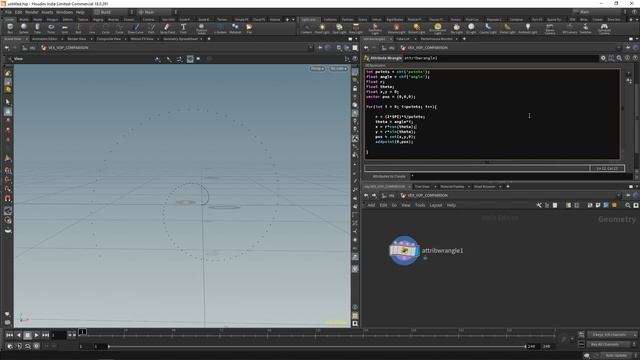Open the Build desktop dropdown

[x=113, y=12]
